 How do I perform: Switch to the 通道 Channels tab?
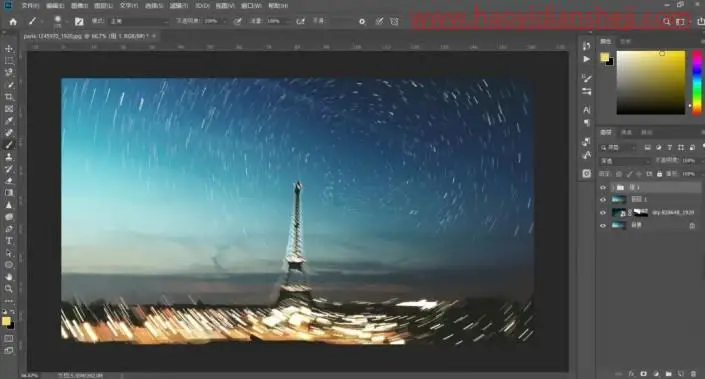pyautogui.click(x=626, y=132)
